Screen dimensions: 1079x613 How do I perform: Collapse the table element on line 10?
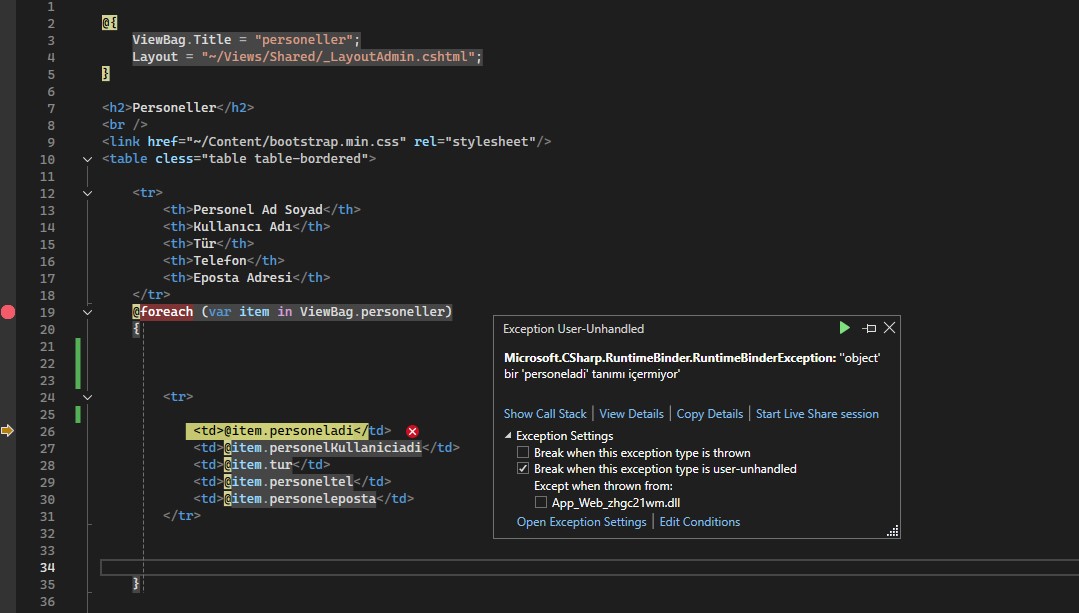click(87, 159)
